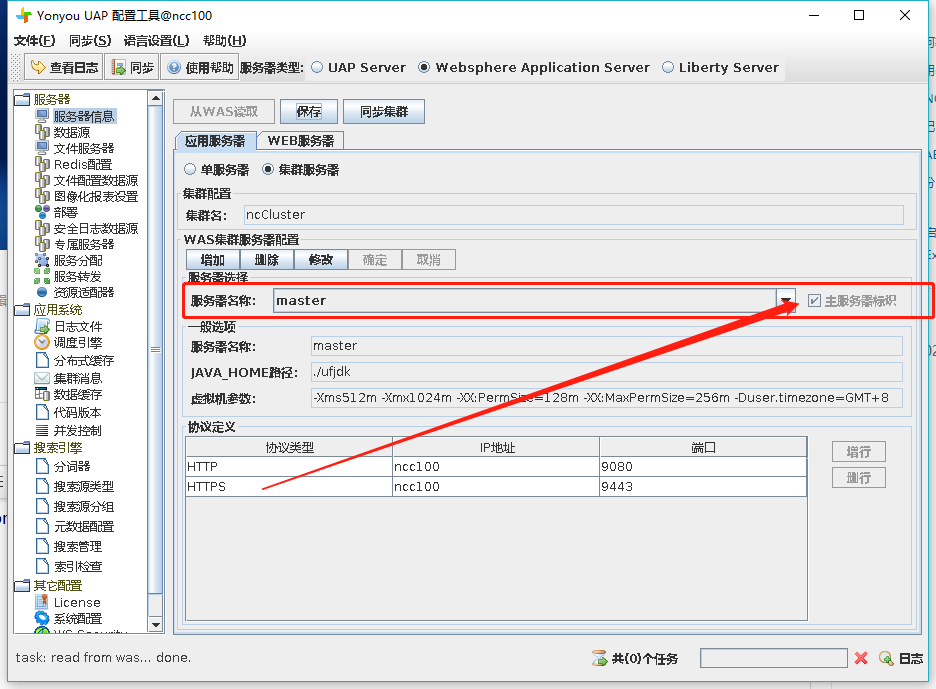Open the 语言设置(L) menu
Viewport: 936px width, 689px height.
(x=156, y=41)
